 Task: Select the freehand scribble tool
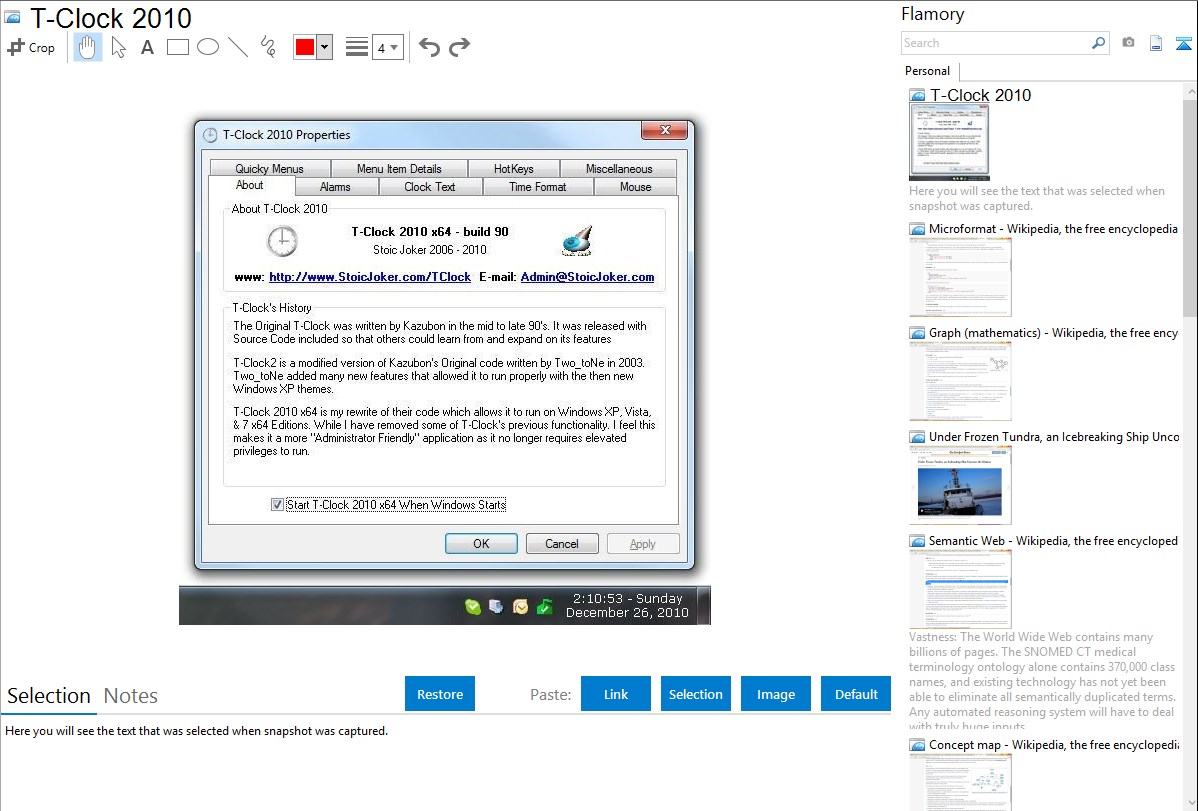coord(268,47)
